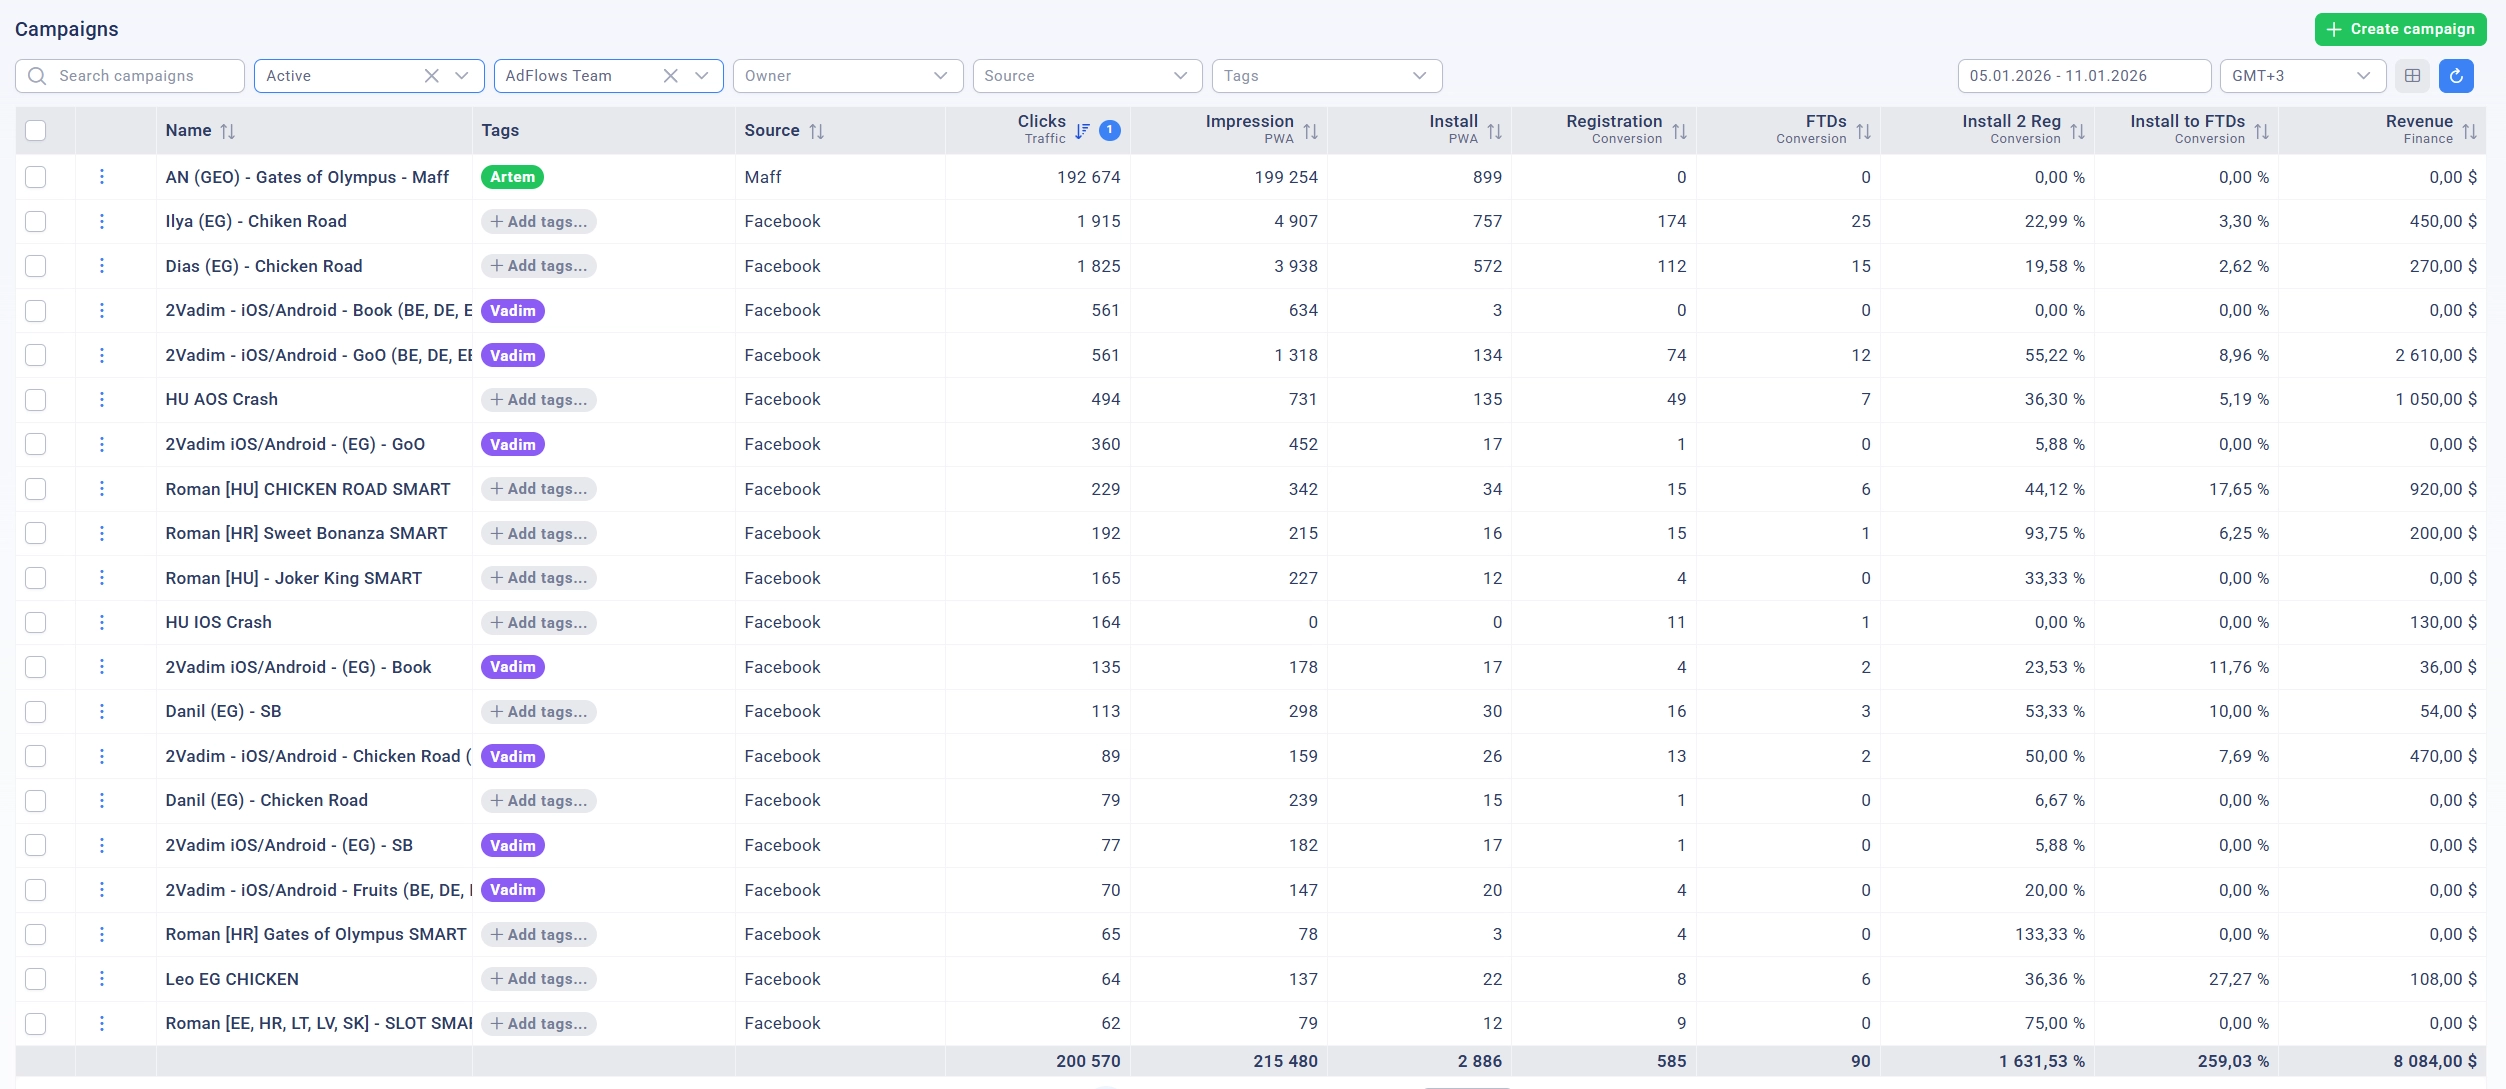Select Roman [HU] CHICKEN ROAD SMART checkbox
The image size is (2506, 1089).
pyautogui.click(x=36, y=489)
